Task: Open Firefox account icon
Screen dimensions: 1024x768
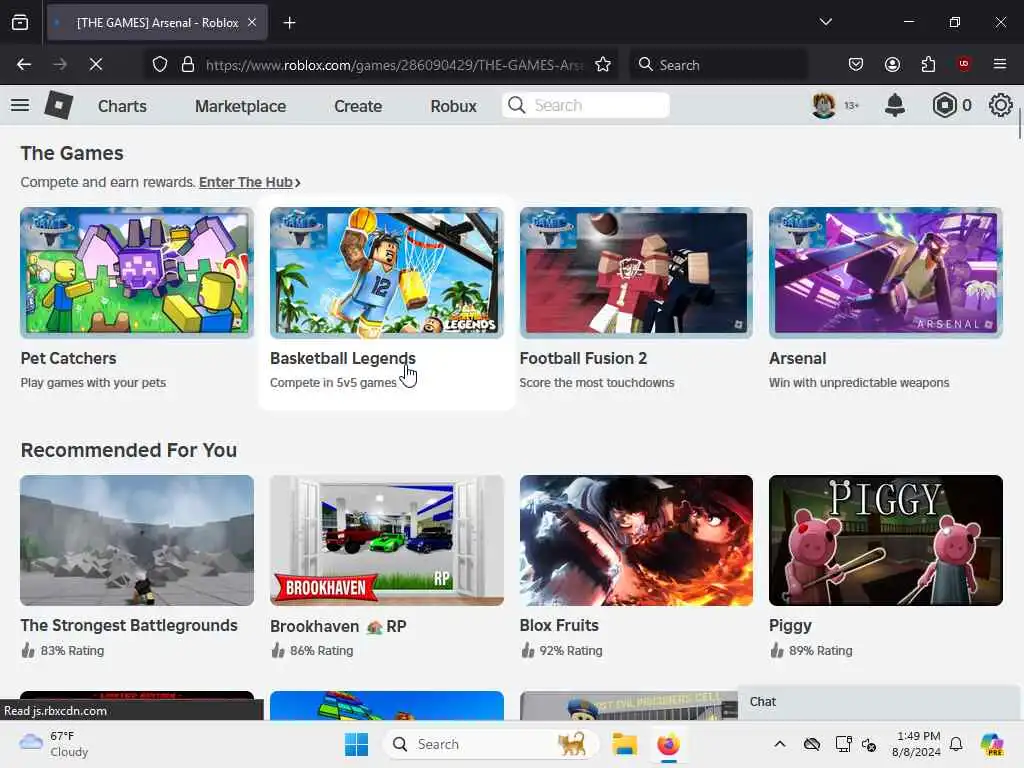Action: pyautogui.click(x=892, y=64)
